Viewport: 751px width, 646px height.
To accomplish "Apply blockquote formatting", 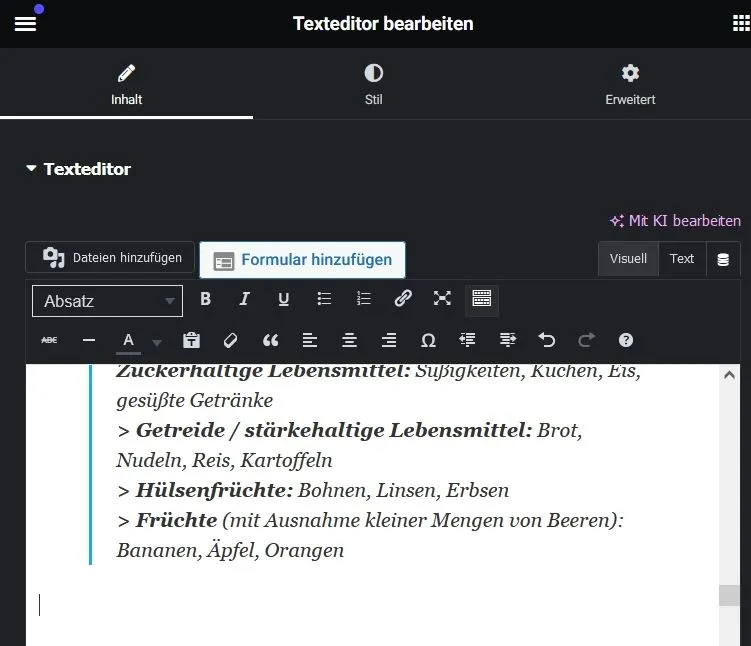I will point(271,340).
